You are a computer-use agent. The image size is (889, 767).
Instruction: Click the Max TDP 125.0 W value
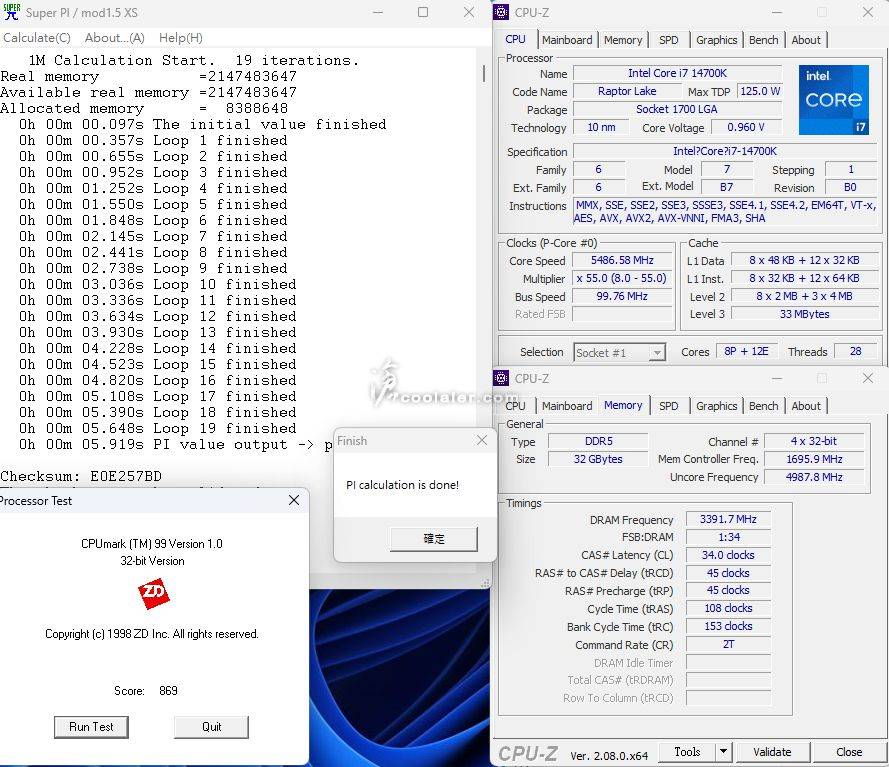pyautogui.click(x=760, y=91)
